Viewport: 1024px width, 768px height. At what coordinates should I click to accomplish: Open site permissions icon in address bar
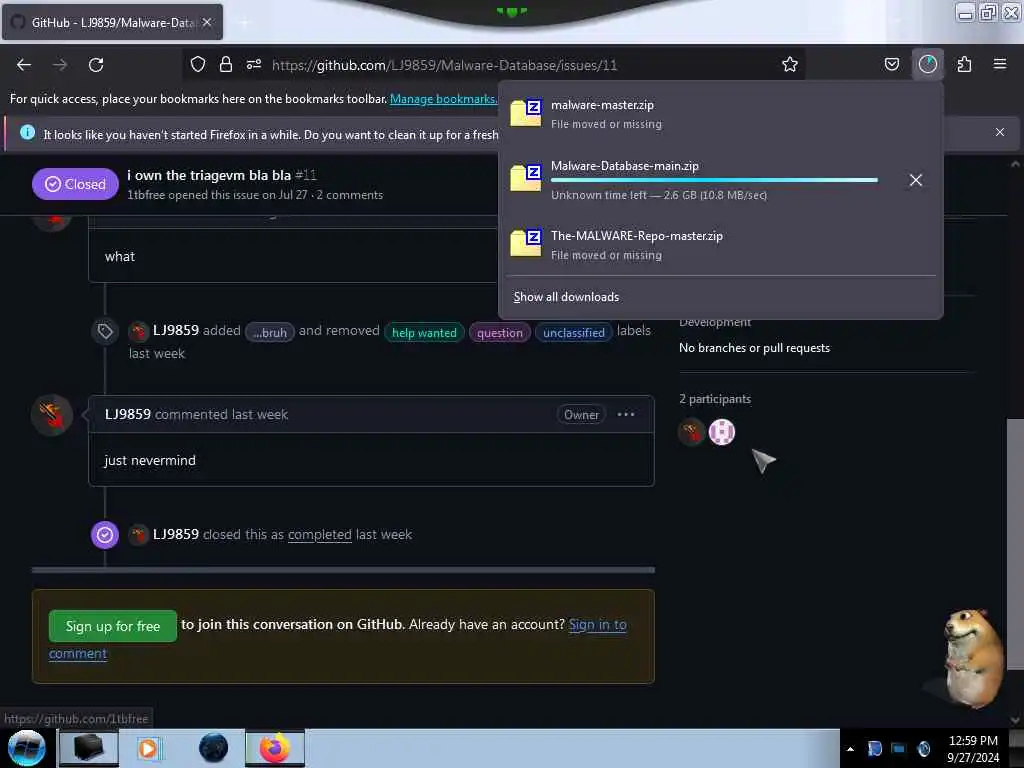coord(254,64)
